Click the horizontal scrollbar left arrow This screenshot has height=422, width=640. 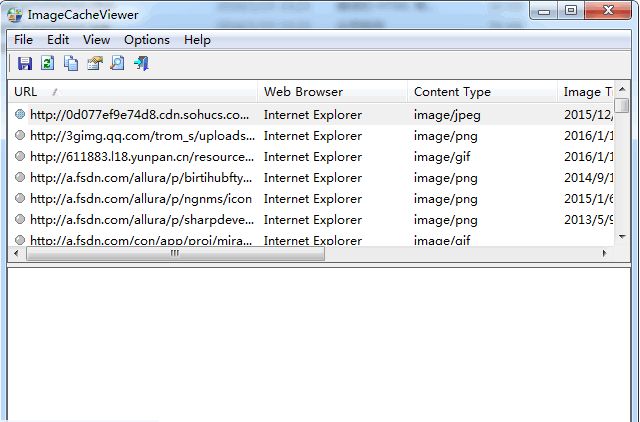[x=16, y=253]
